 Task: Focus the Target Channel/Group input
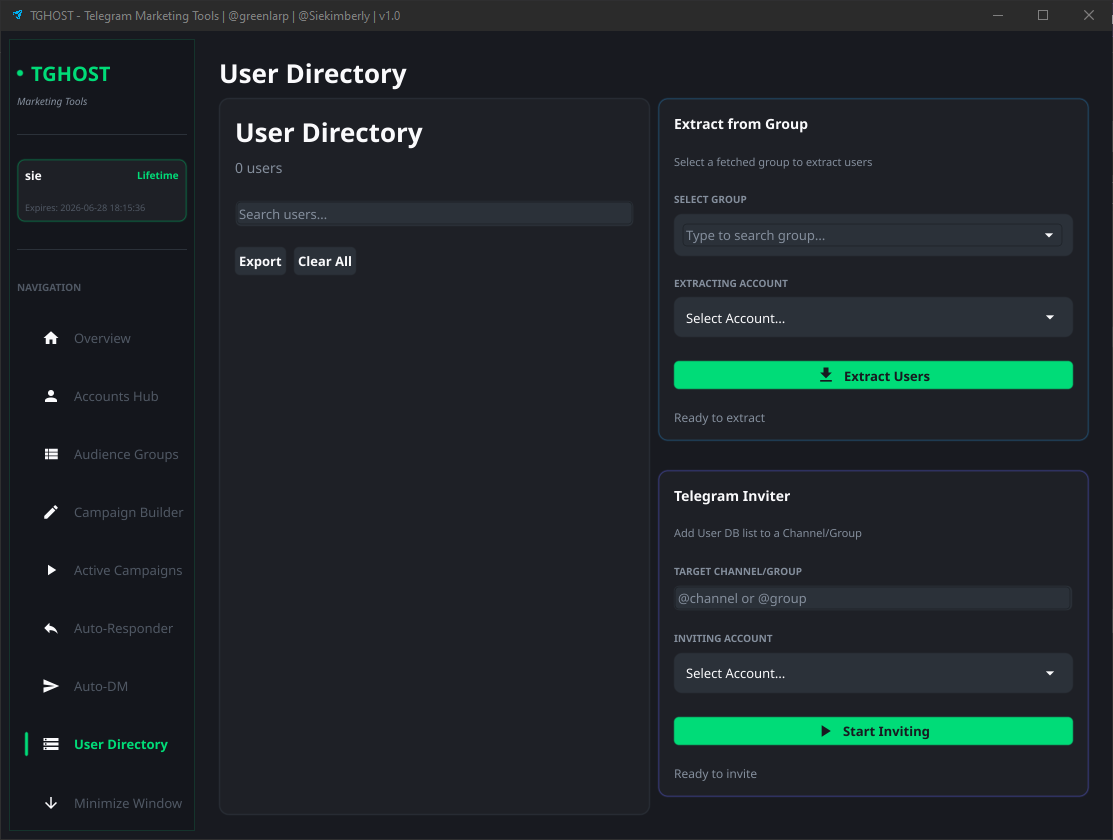tap(873, 598)
